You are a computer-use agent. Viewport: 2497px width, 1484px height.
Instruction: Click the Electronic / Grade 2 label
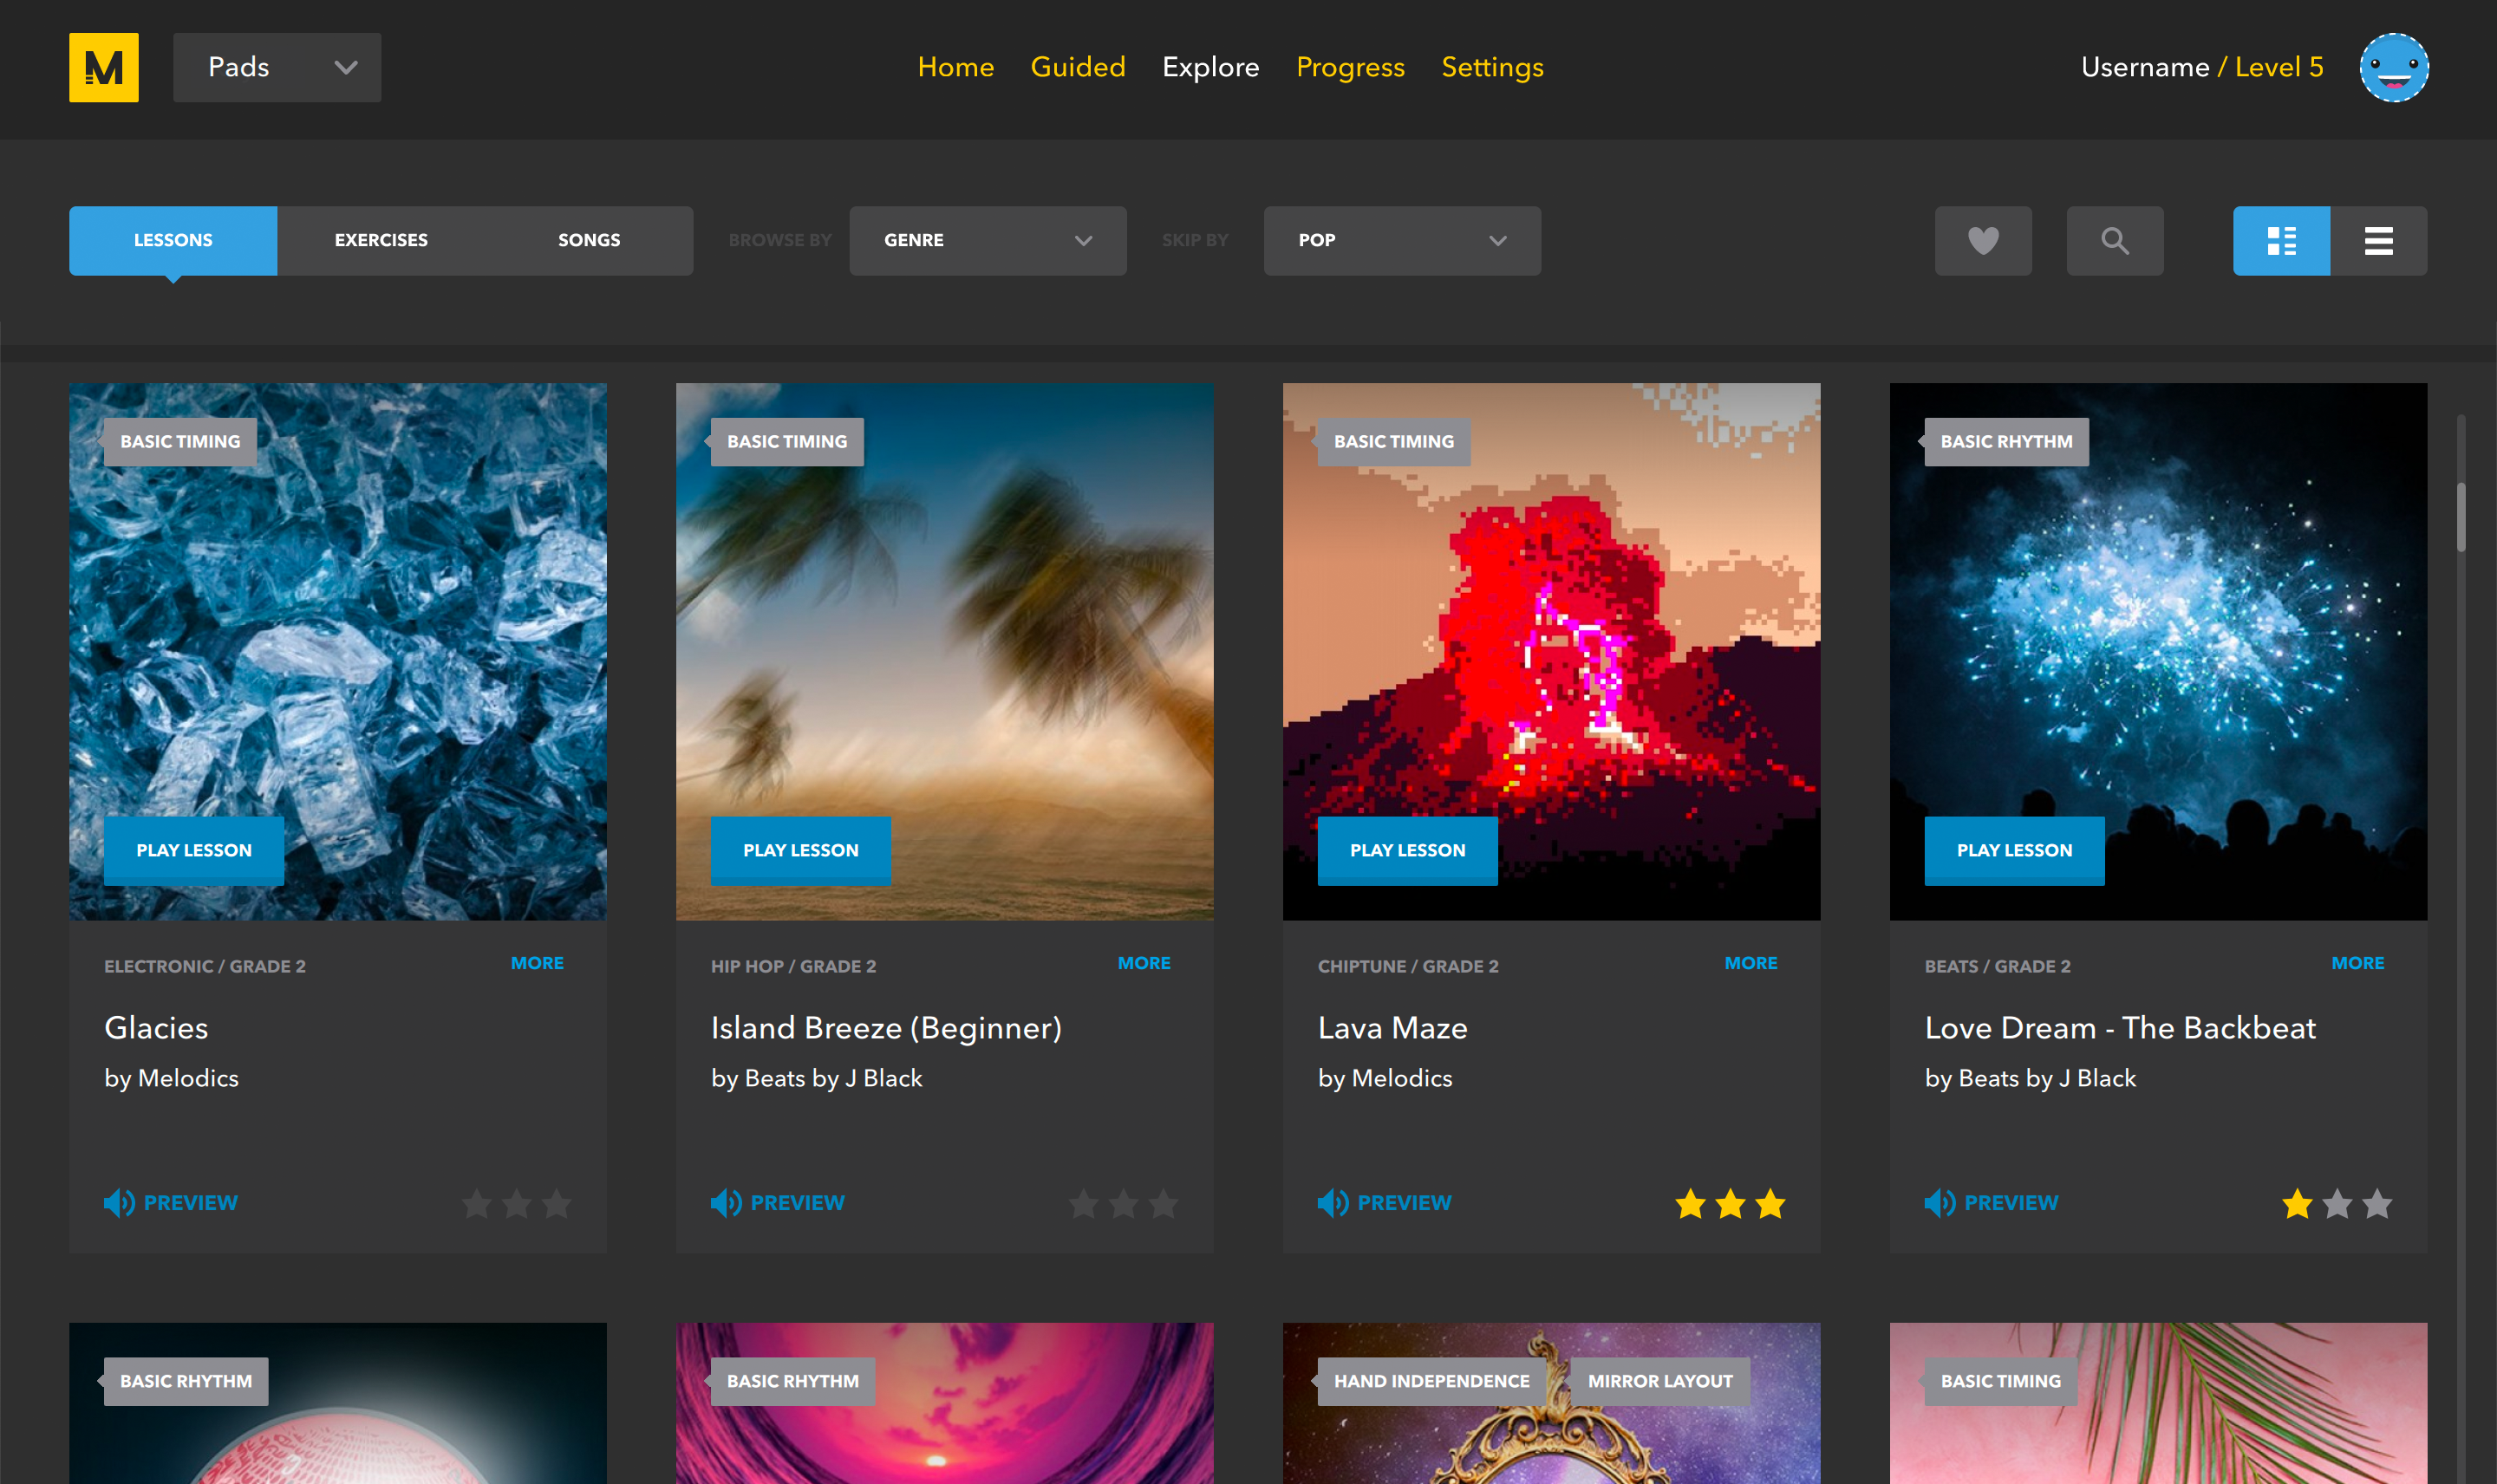205,966
